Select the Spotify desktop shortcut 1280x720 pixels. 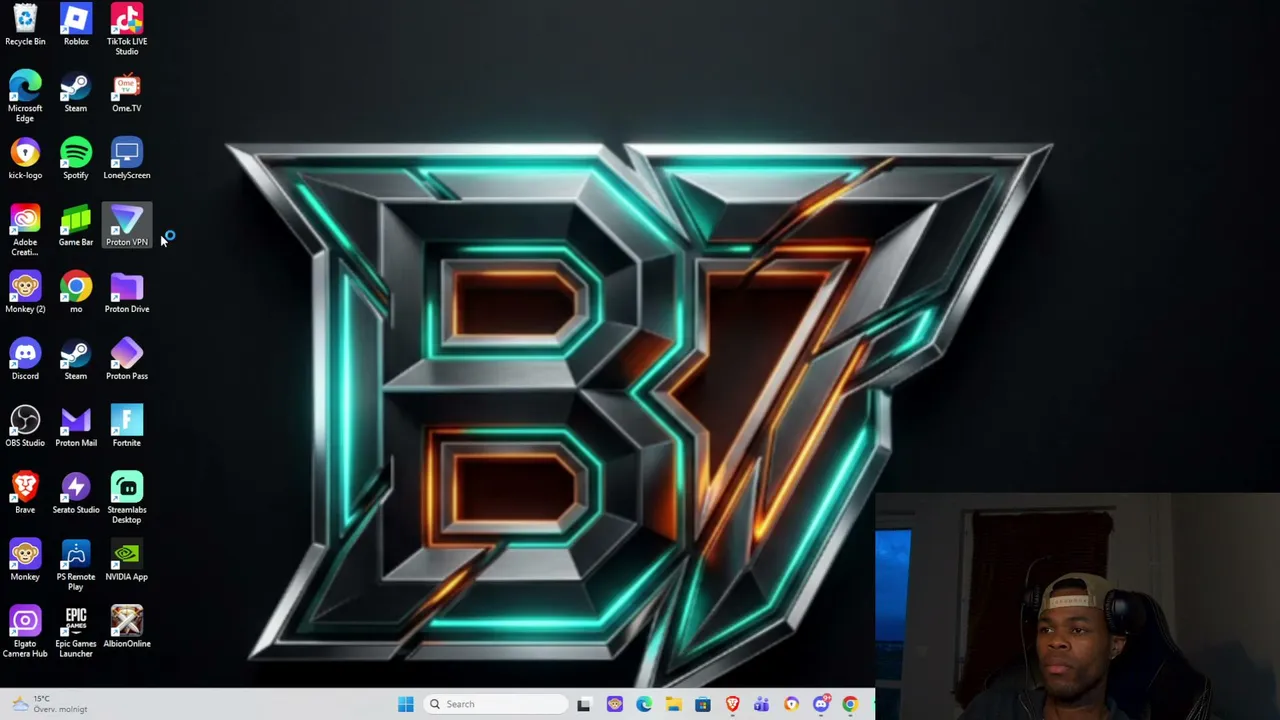pos(76,160)
